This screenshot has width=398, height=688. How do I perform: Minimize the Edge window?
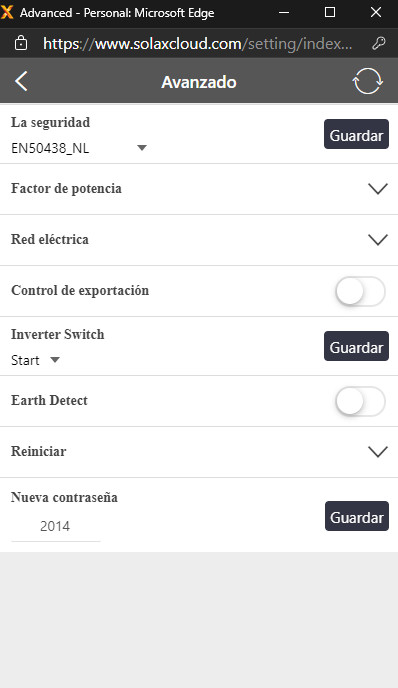(284, 12)
